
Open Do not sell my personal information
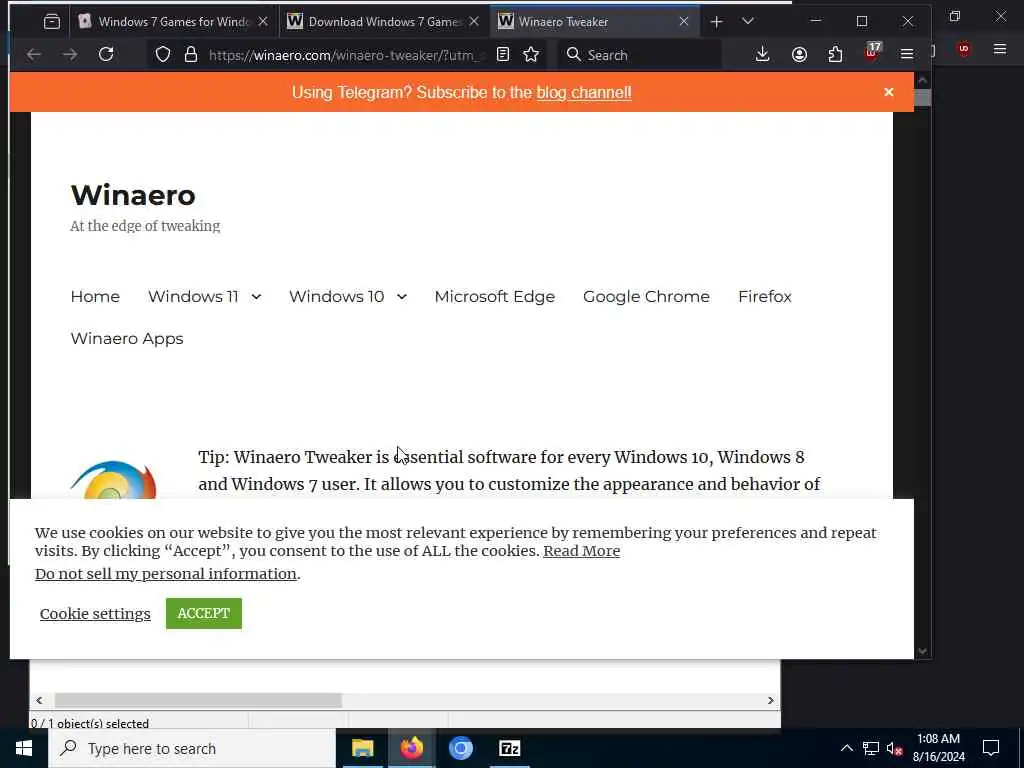pyautogui.click(x=166, y=574)
